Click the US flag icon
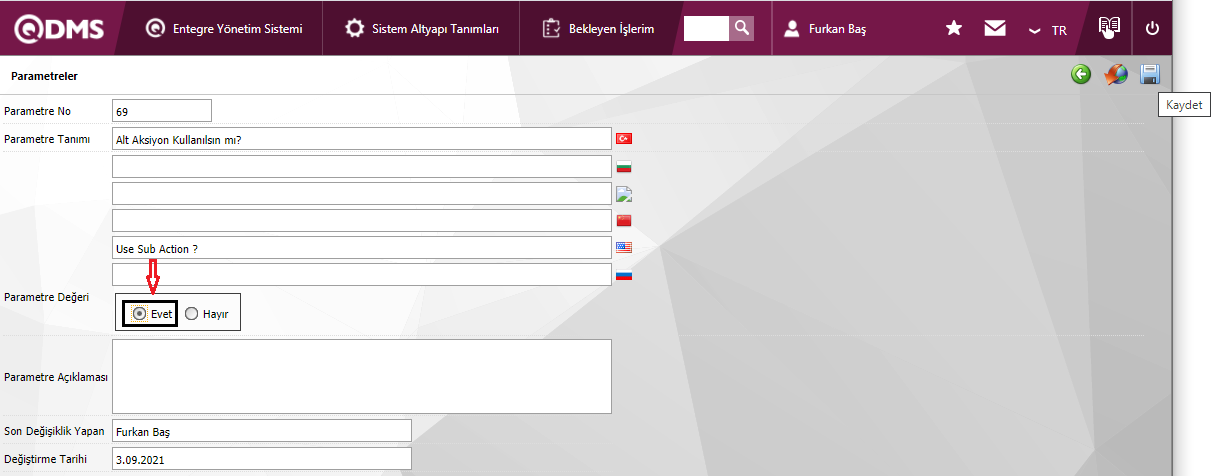Image resolution: width=1214 pixels, height=476 pixels. click(x=624, y=247)
